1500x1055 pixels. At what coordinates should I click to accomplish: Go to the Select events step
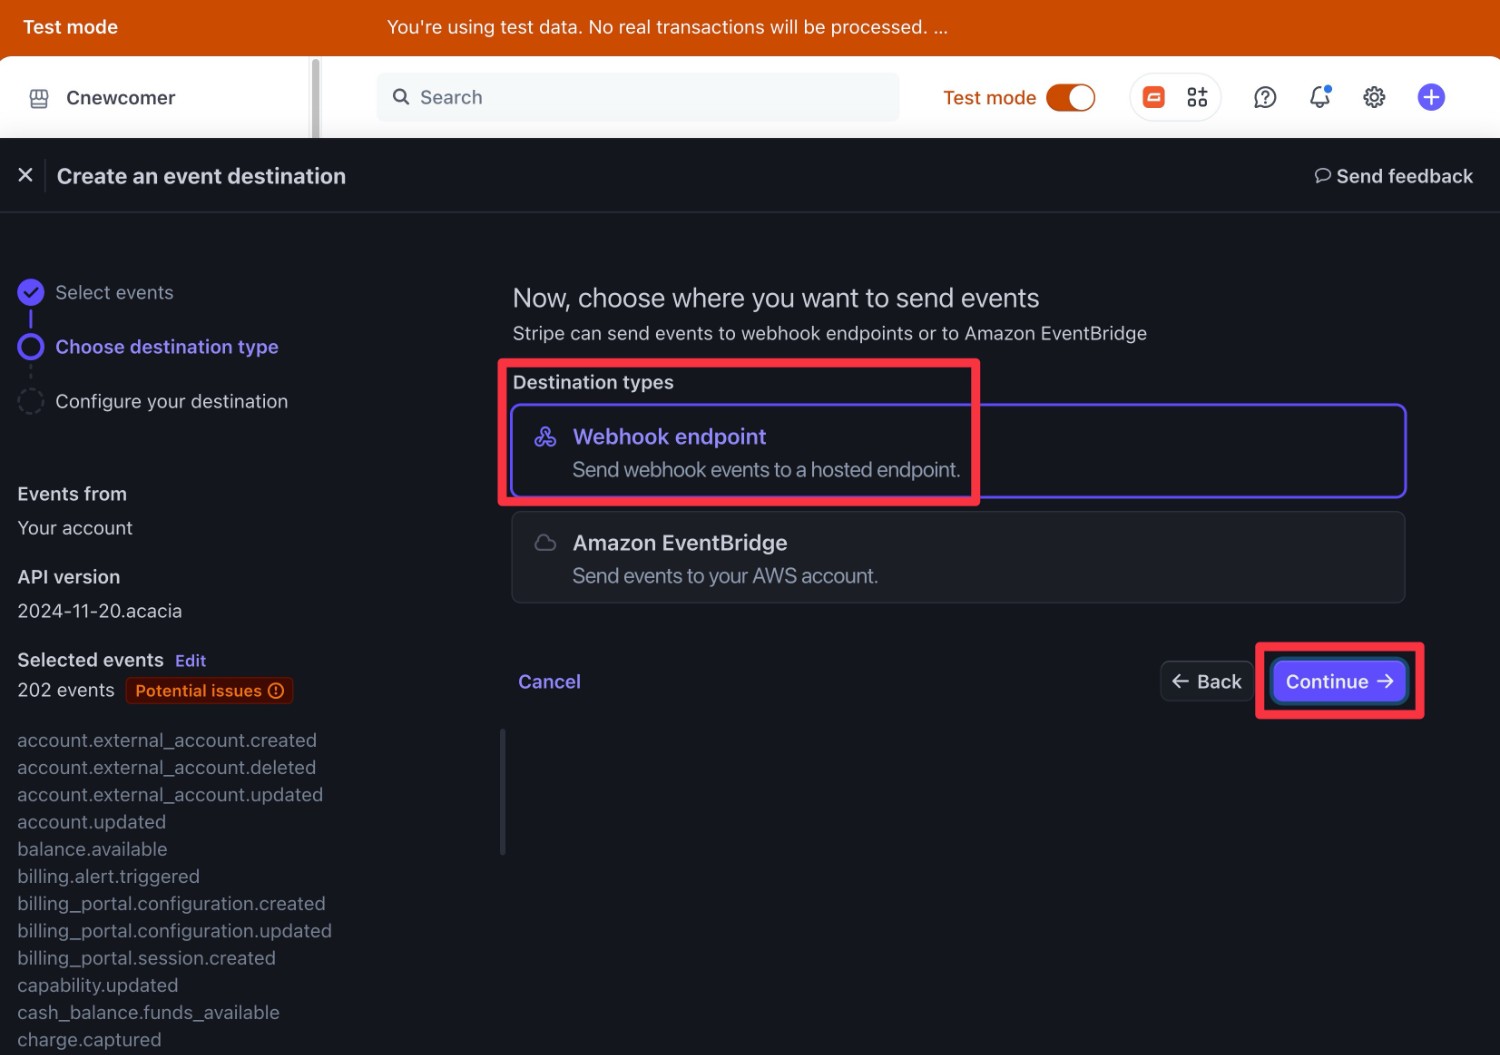[x=114, y=293]
